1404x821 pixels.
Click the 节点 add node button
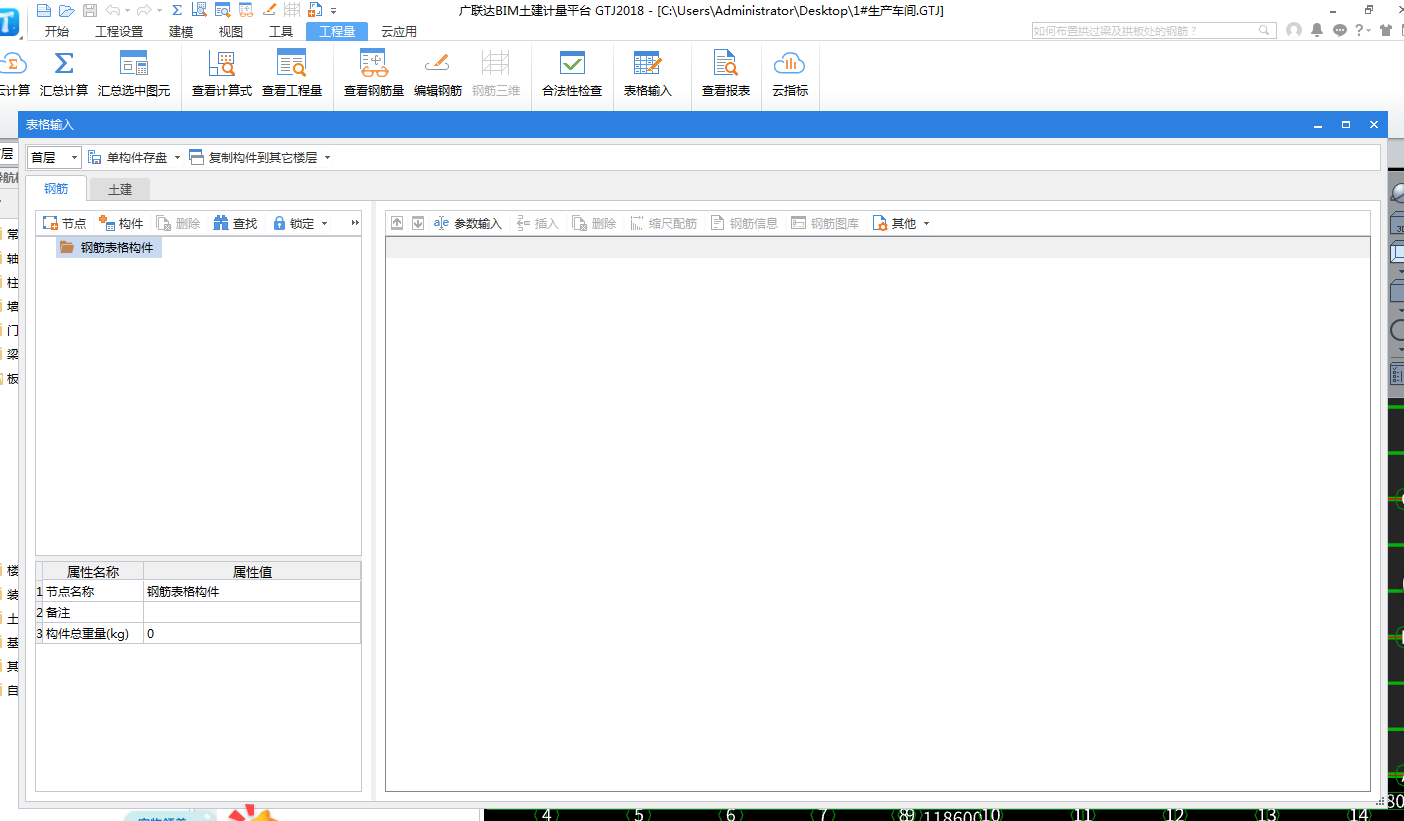[64, 223]
